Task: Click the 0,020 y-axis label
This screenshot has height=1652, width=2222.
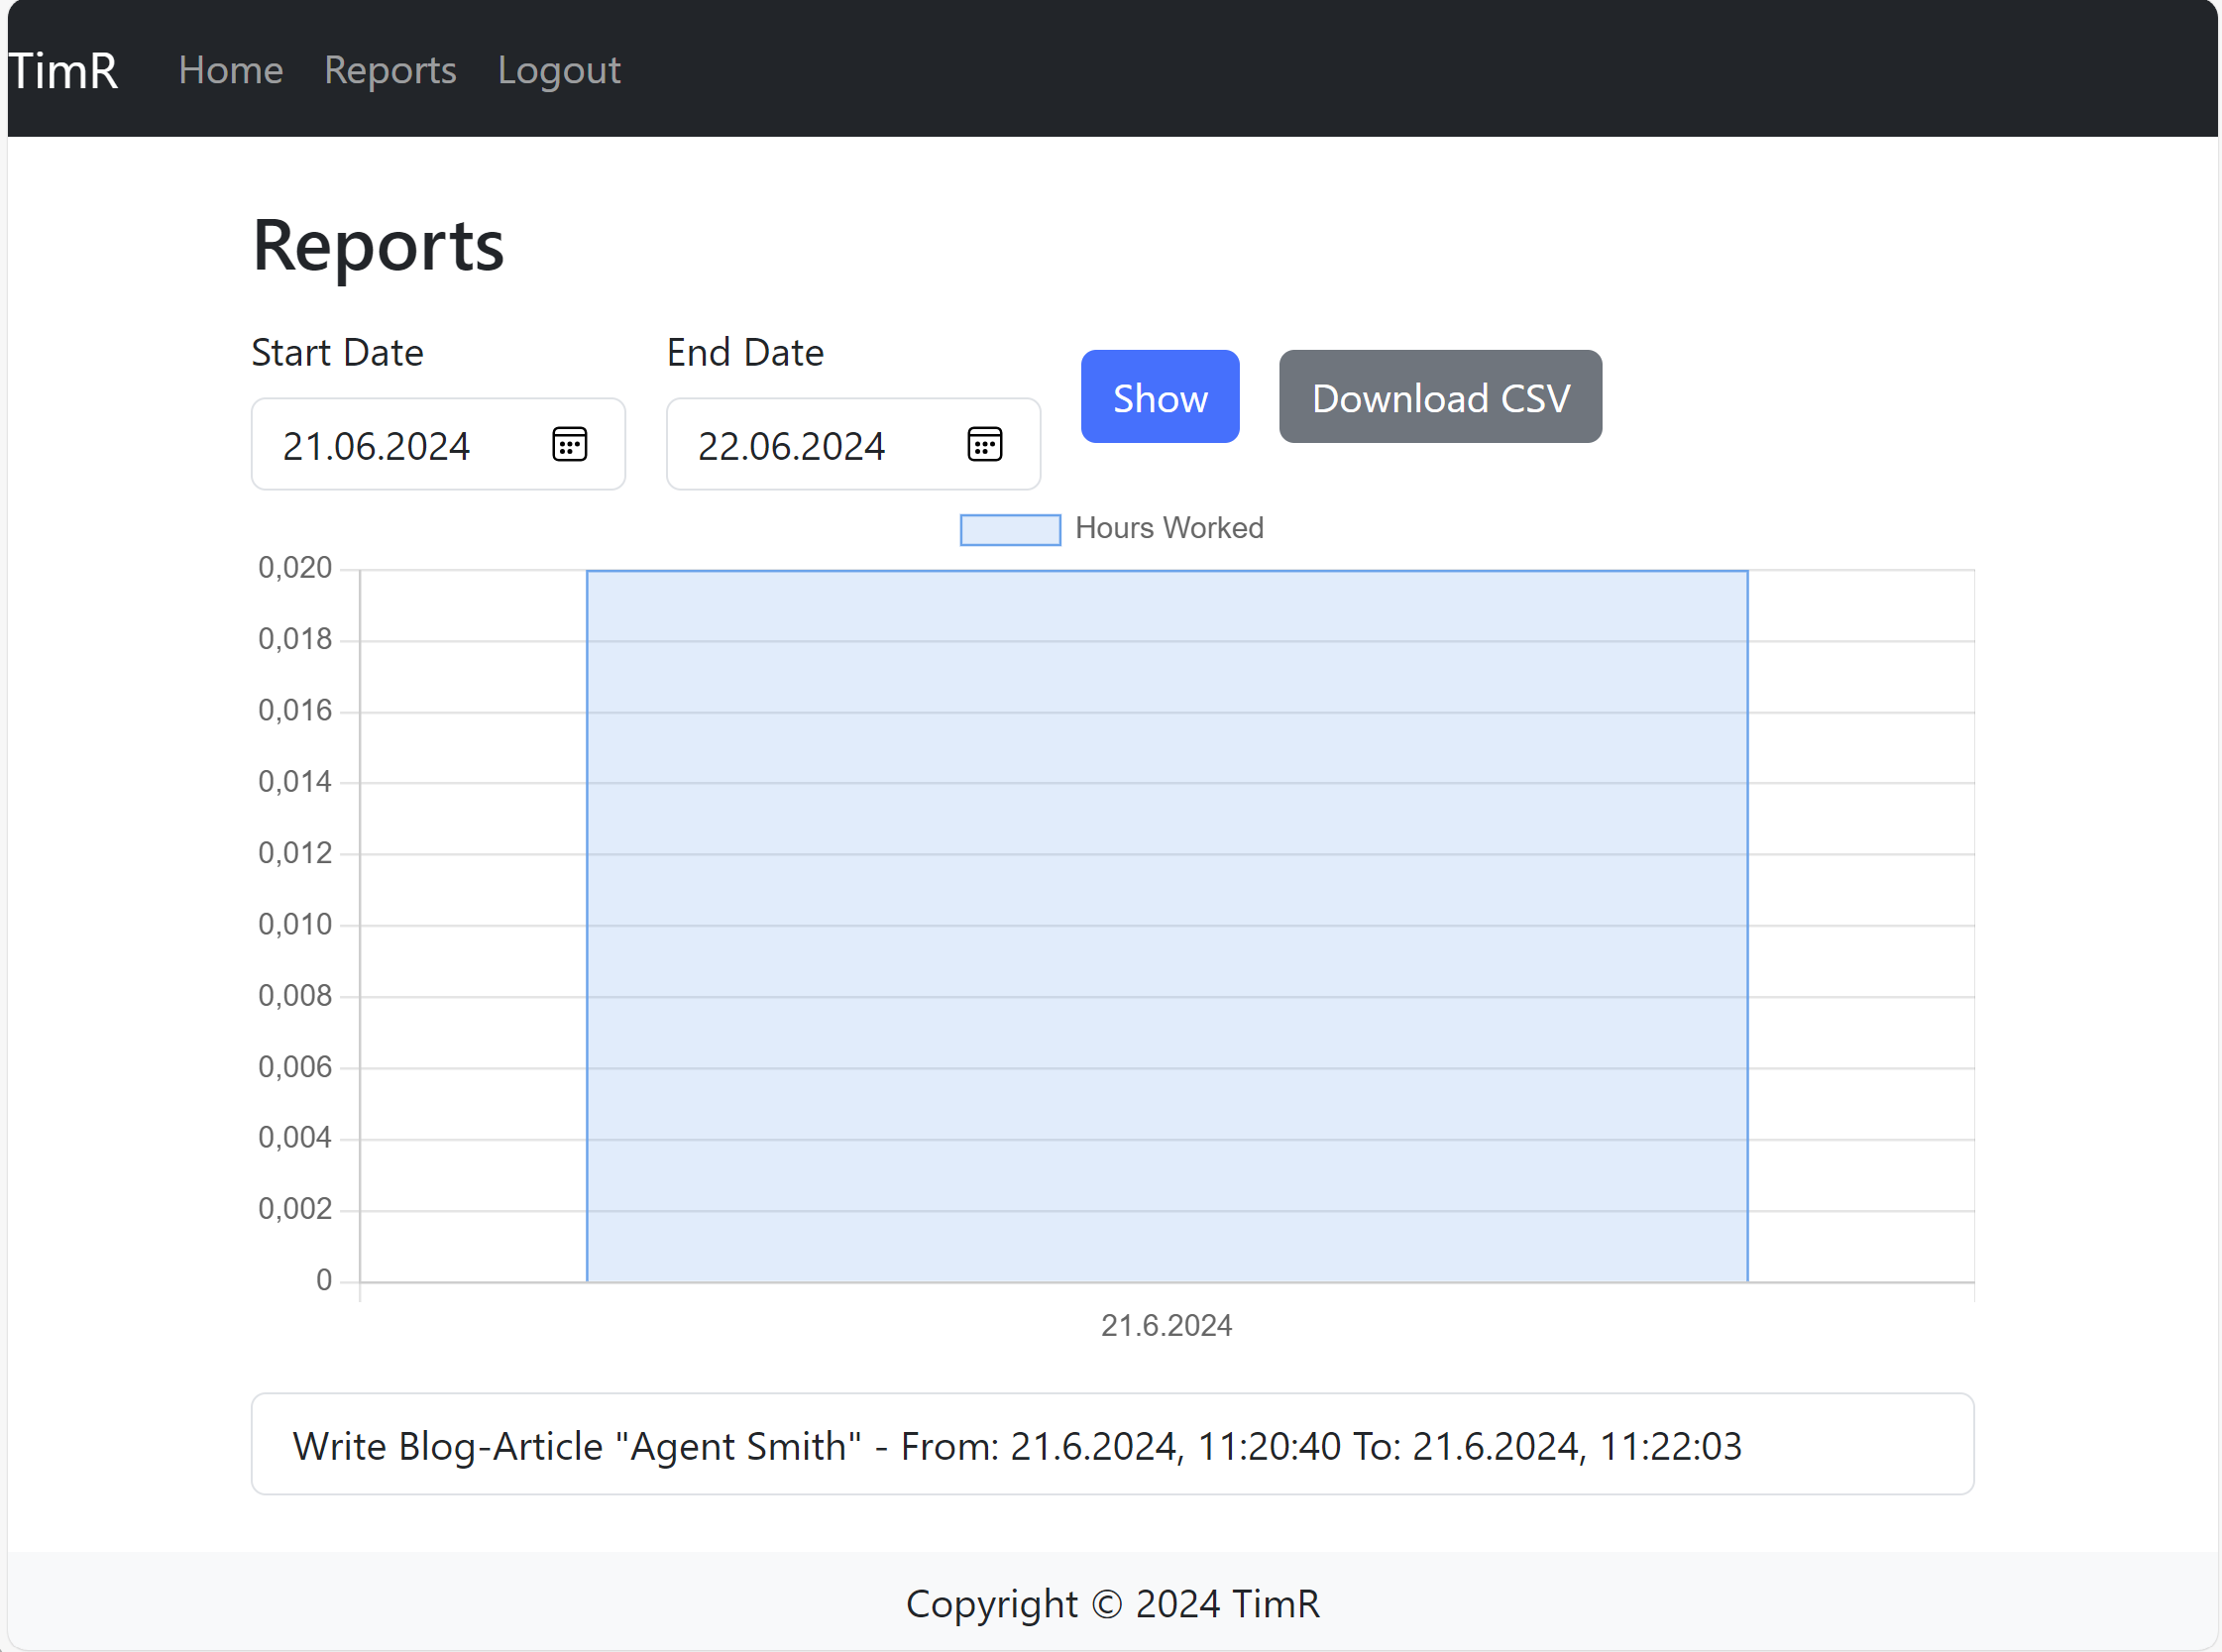Action: (x=296, y=567)
